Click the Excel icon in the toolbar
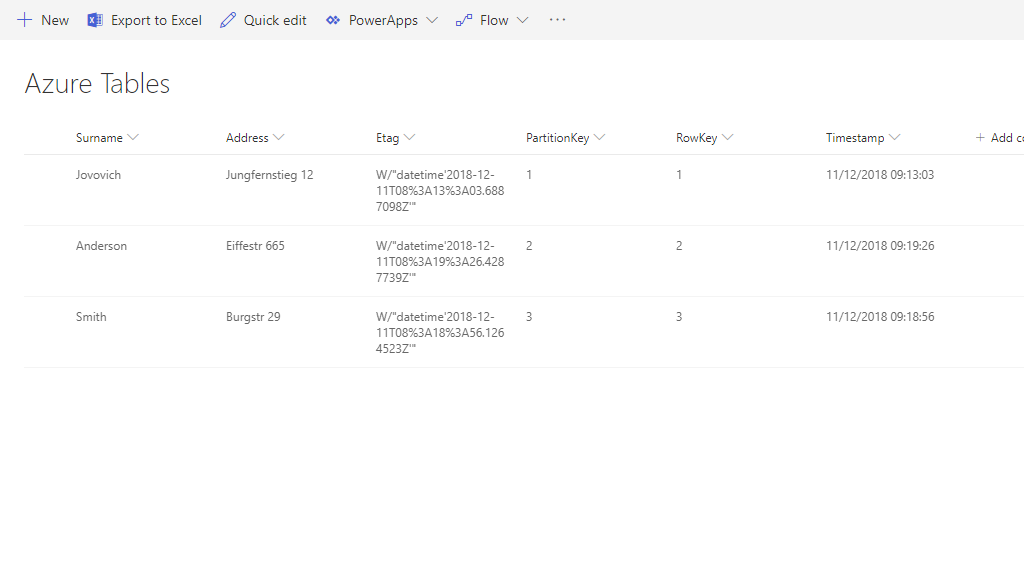The width and height of the screenshot is (1024, 561). (95, 20)
